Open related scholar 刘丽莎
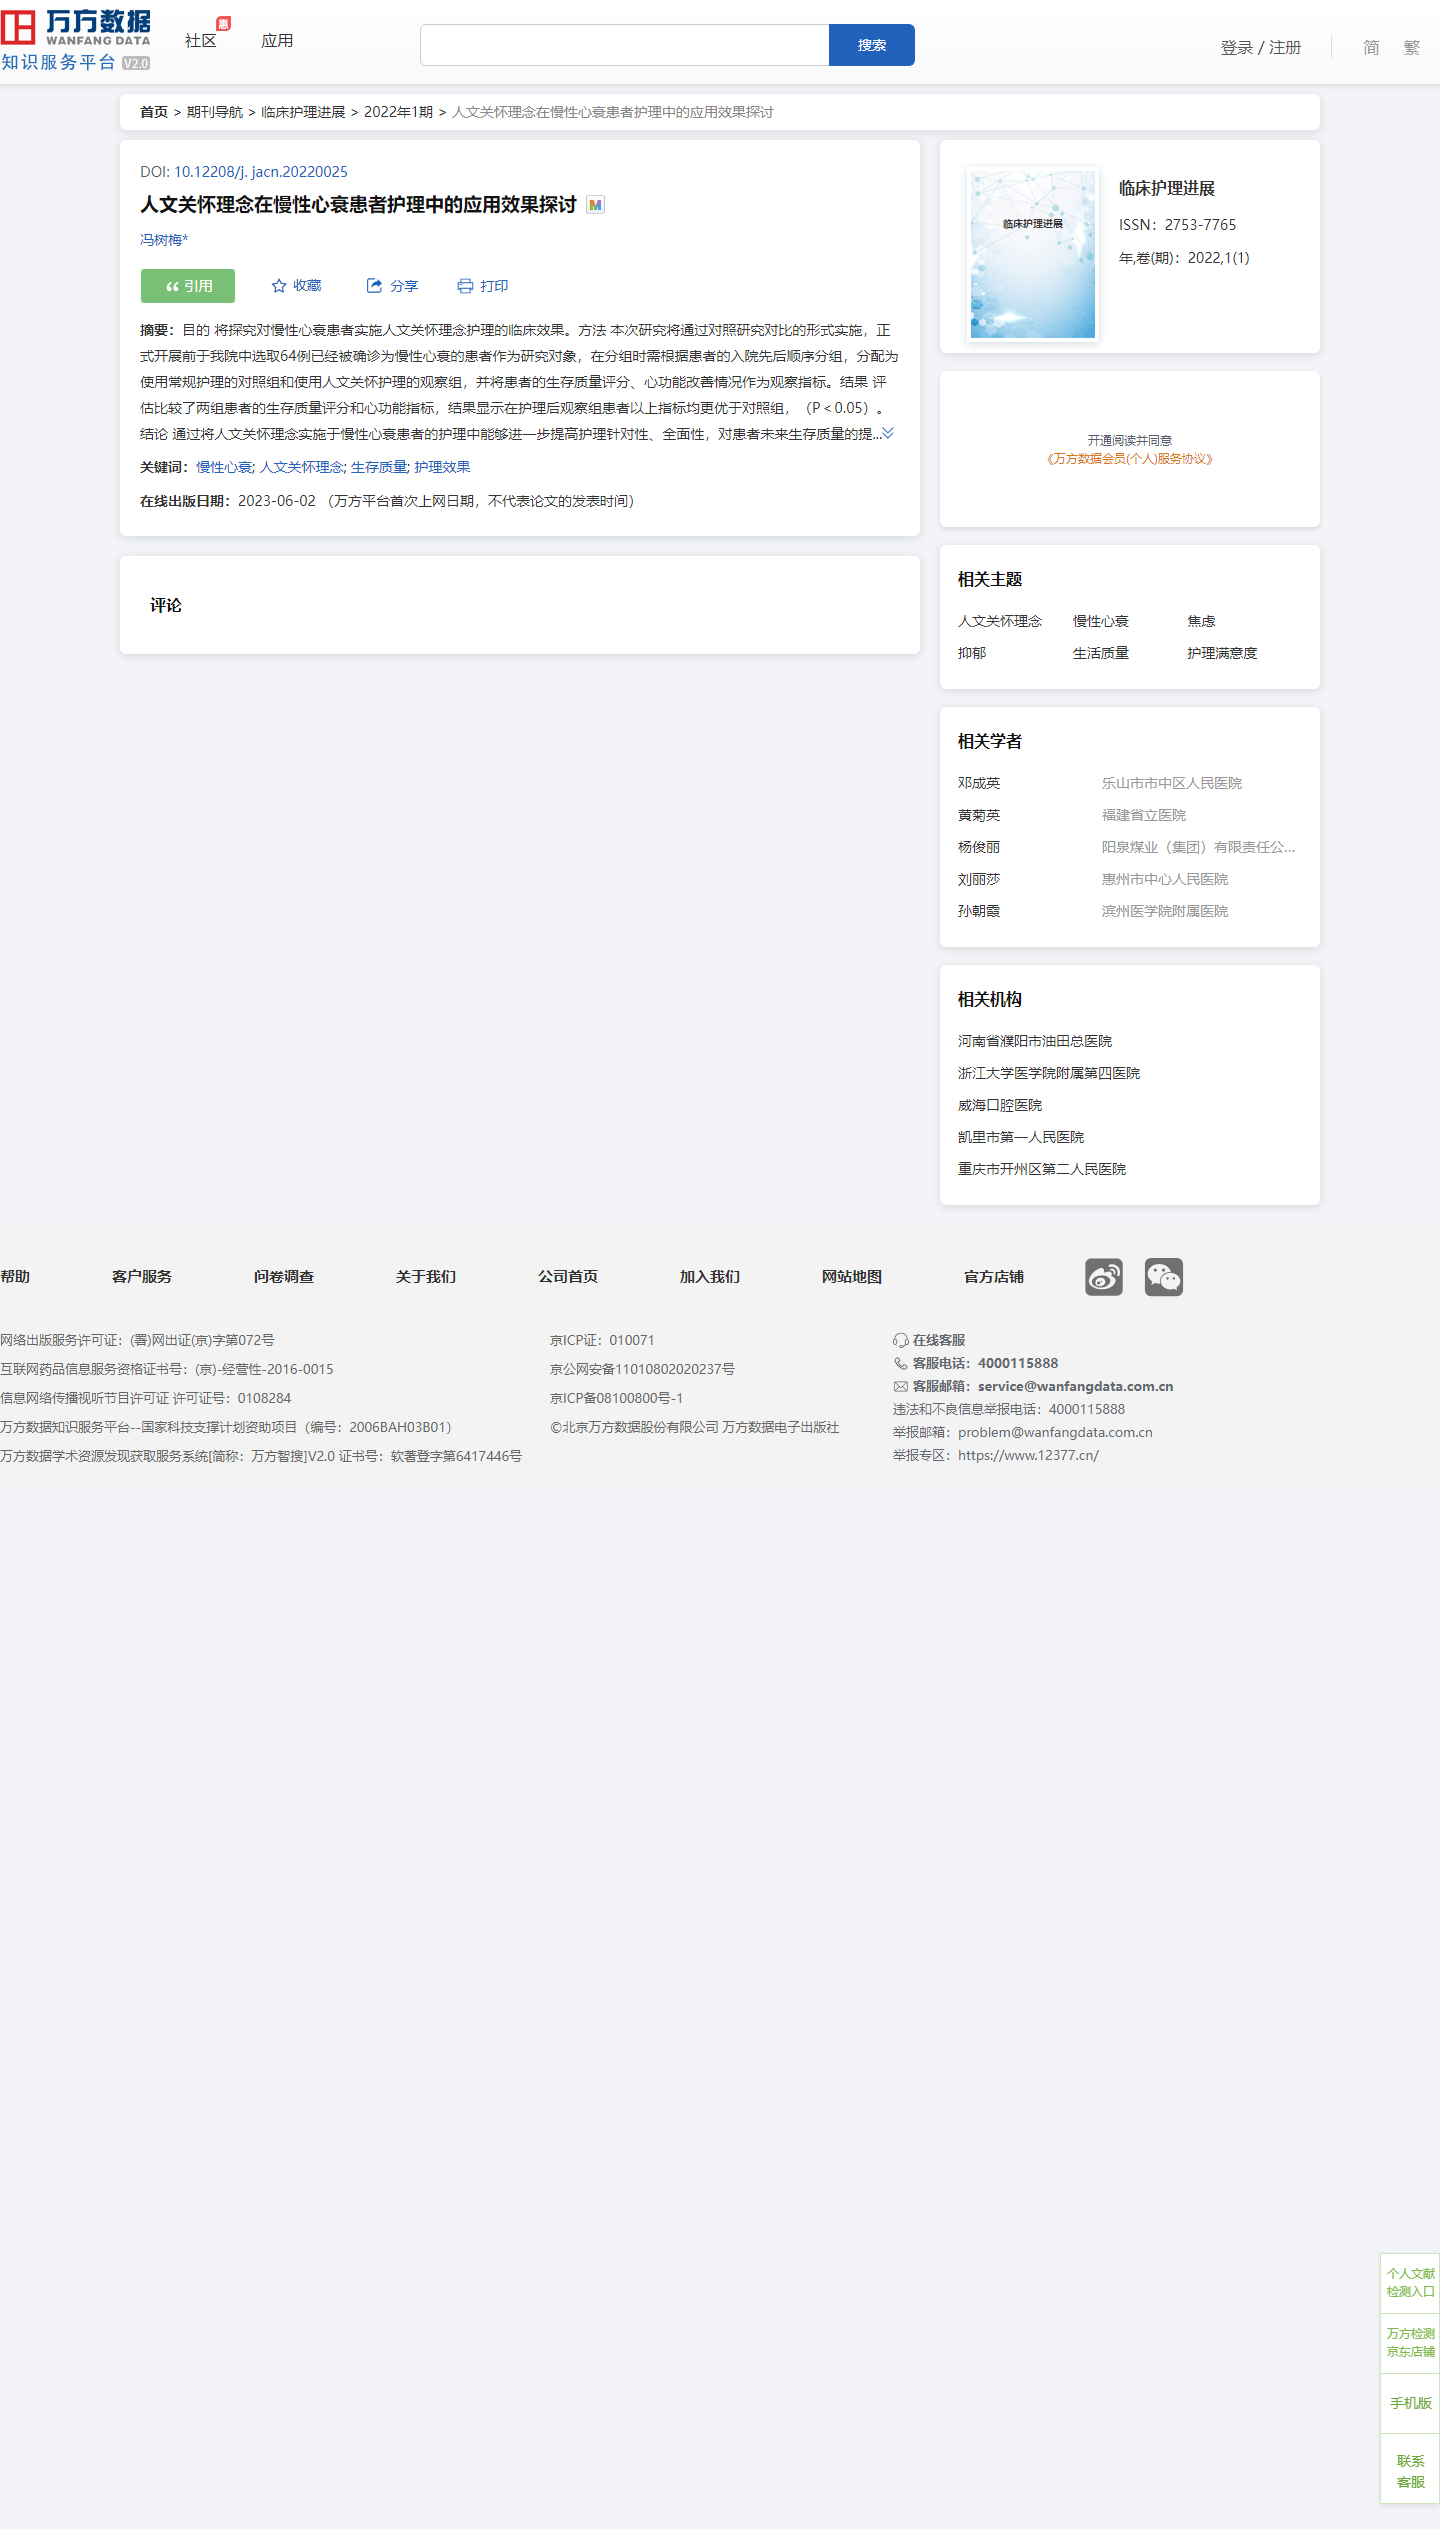Image resolution: width=1440 pixels, height=2529 pixels. [979, 879]
